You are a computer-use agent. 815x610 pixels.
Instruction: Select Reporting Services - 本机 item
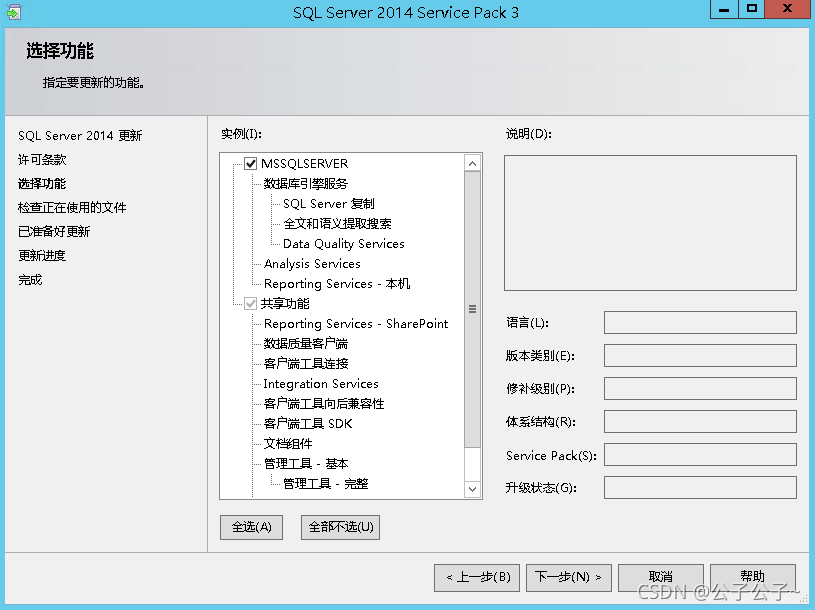pyautogui.click(x=337, y=284)
